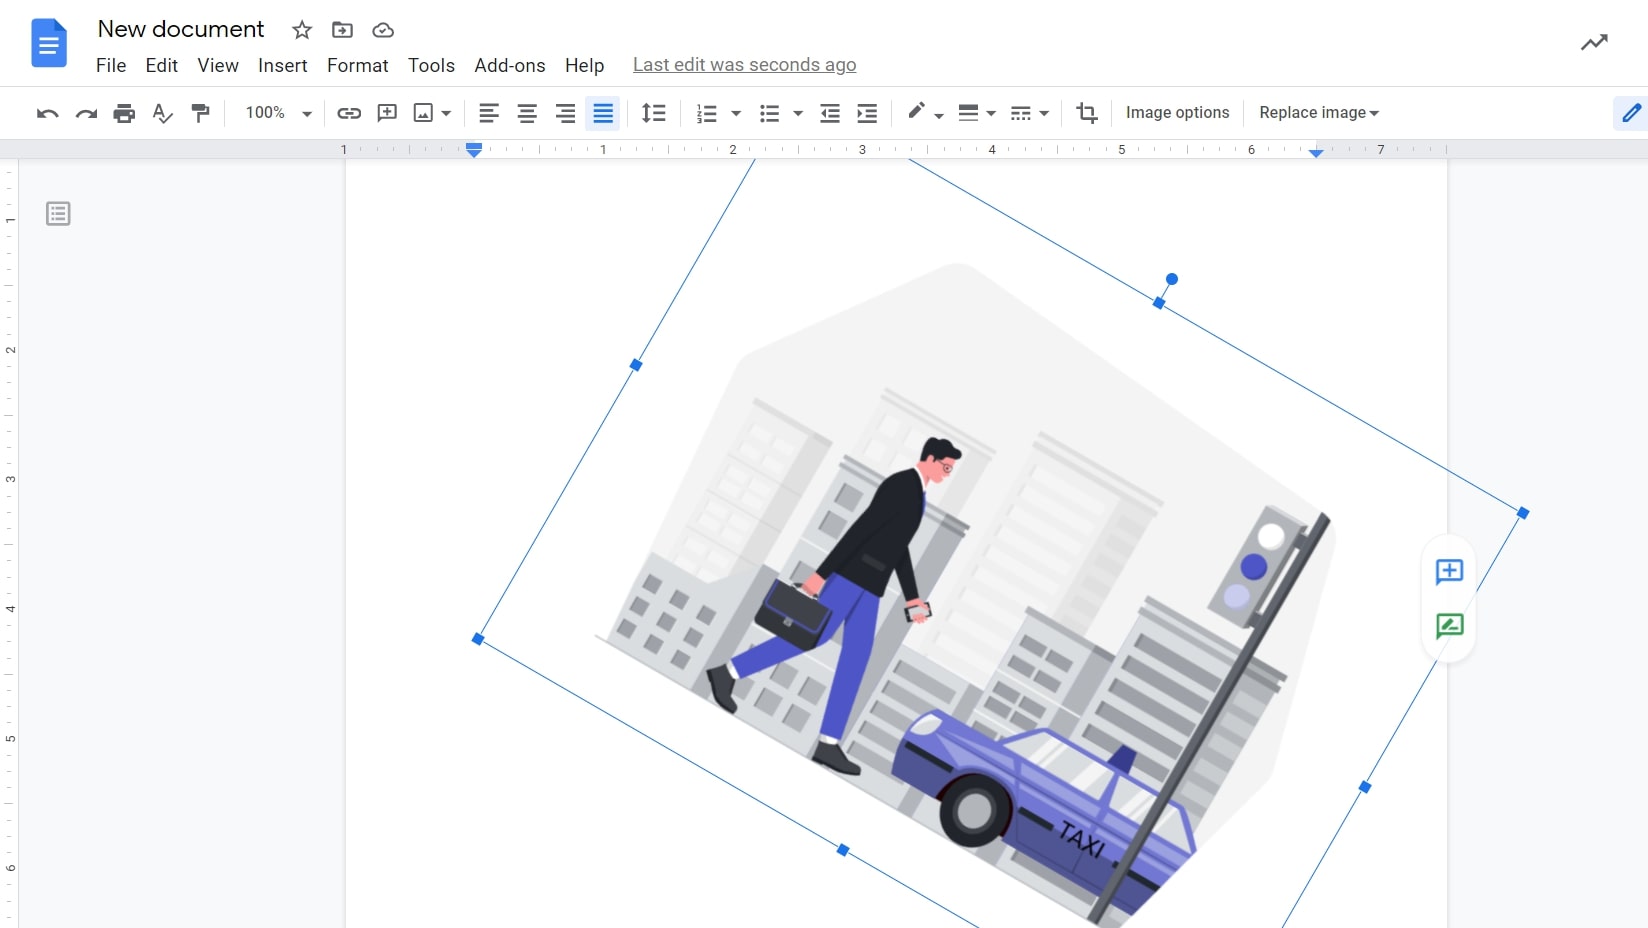Select the Paint format tool
The image size is (1648, 928).
click(x=200, y=113)
